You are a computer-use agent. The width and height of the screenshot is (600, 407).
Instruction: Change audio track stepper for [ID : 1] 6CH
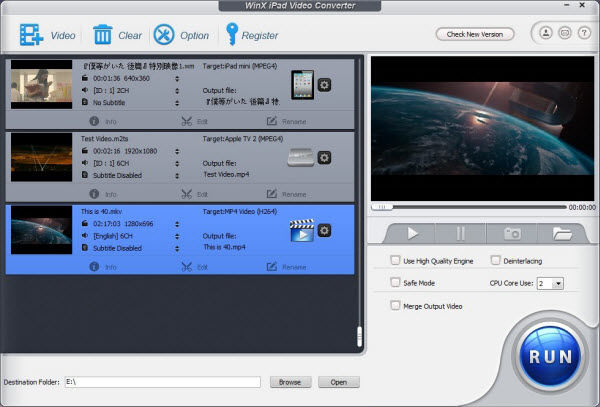(177, 163)
